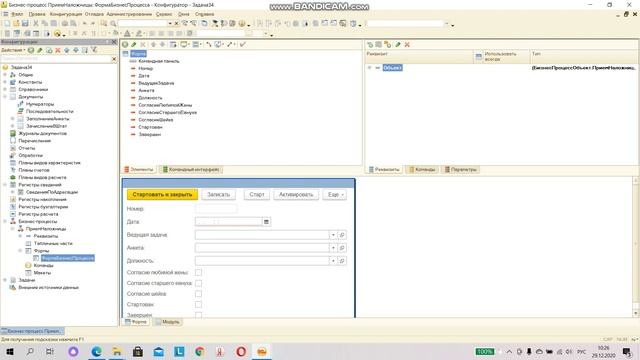The height and width of the screenshot is (360, 640).
Task: Click the Save icon in main toolbar
Action: [x=25, y=24]
